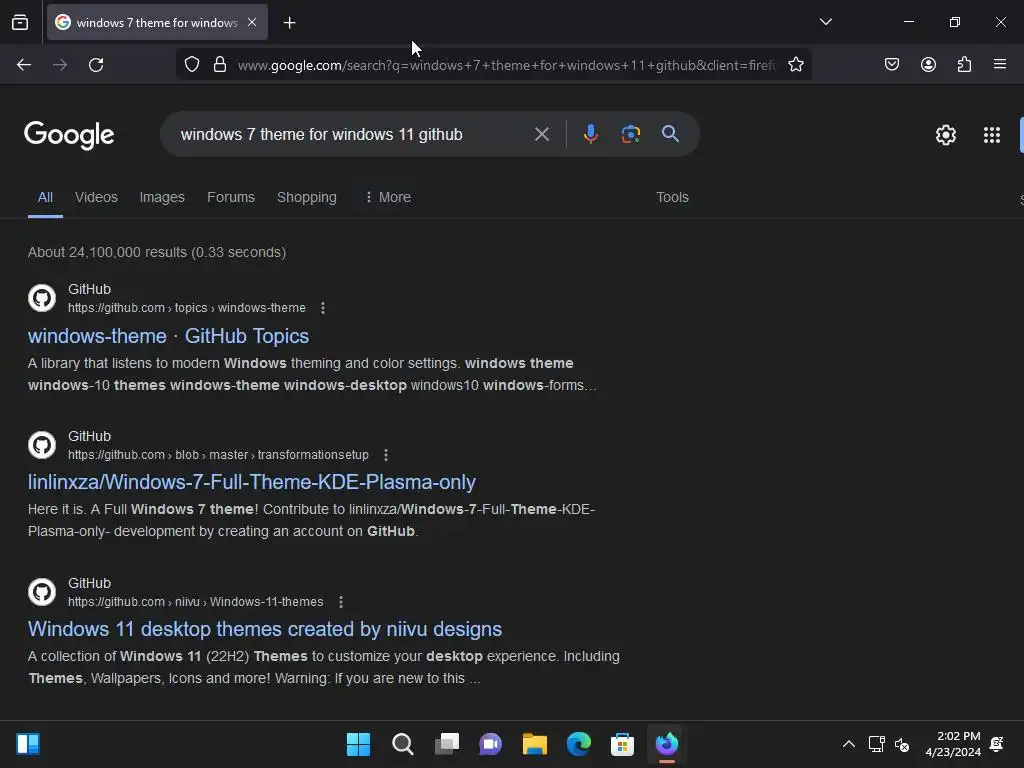Open a new tab with plus button
The image size is (1024, 768).
pos(289,23)
